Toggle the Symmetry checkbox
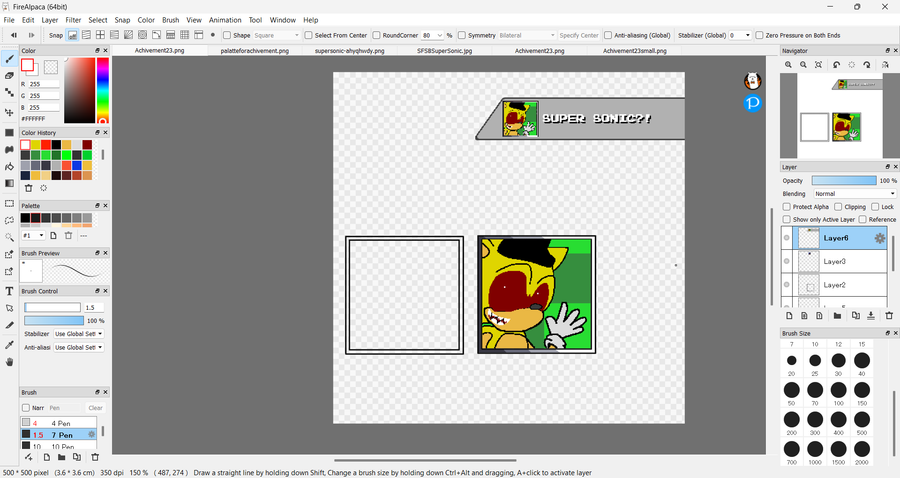The width and height of the screenshot is (900, 478). (x=462, y=35)
